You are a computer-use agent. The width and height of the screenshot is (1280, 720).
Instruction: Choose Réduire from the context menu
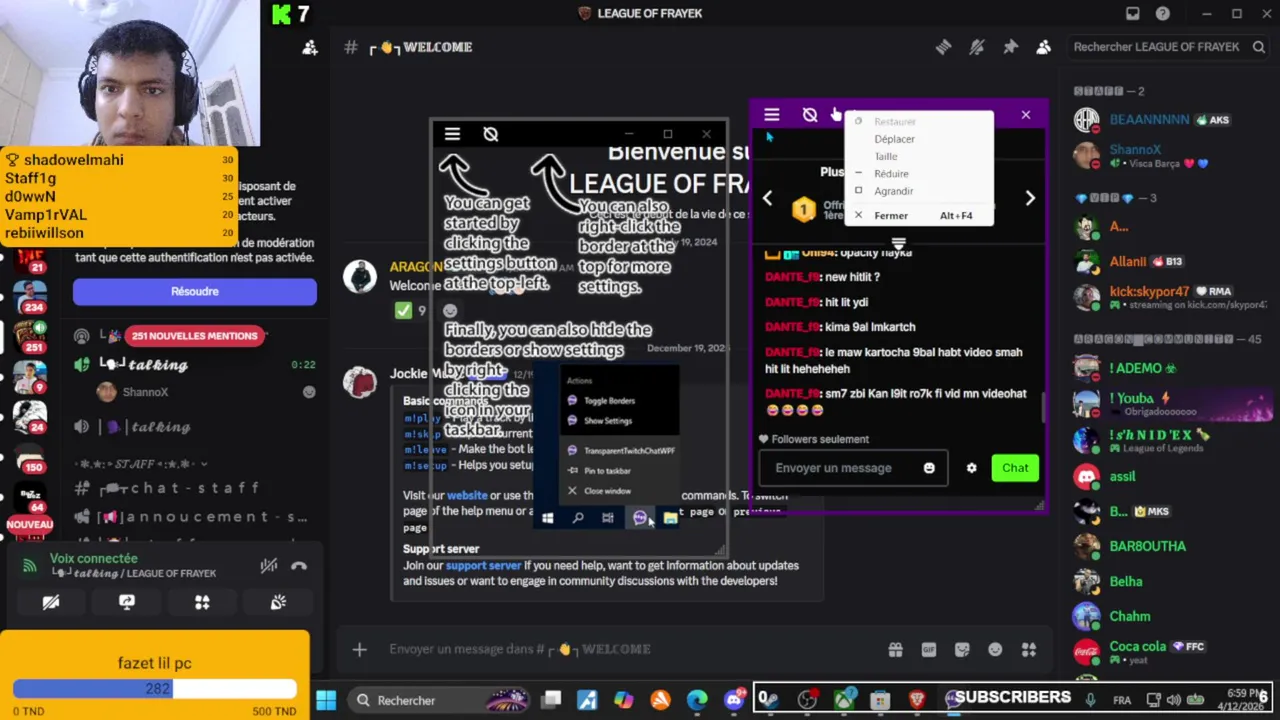(891, 174)
